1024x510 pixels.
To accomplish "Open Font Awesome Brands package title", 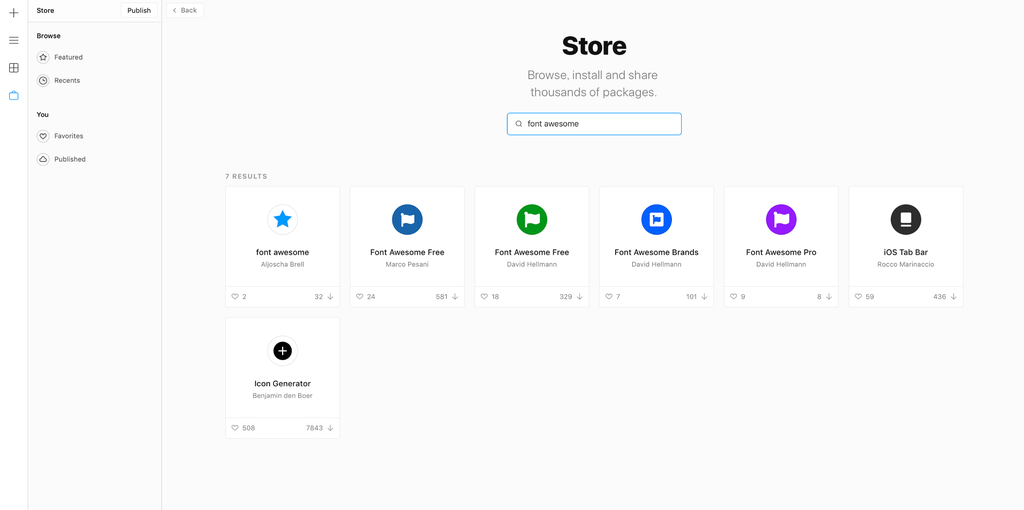I will [x=656, y=252].
